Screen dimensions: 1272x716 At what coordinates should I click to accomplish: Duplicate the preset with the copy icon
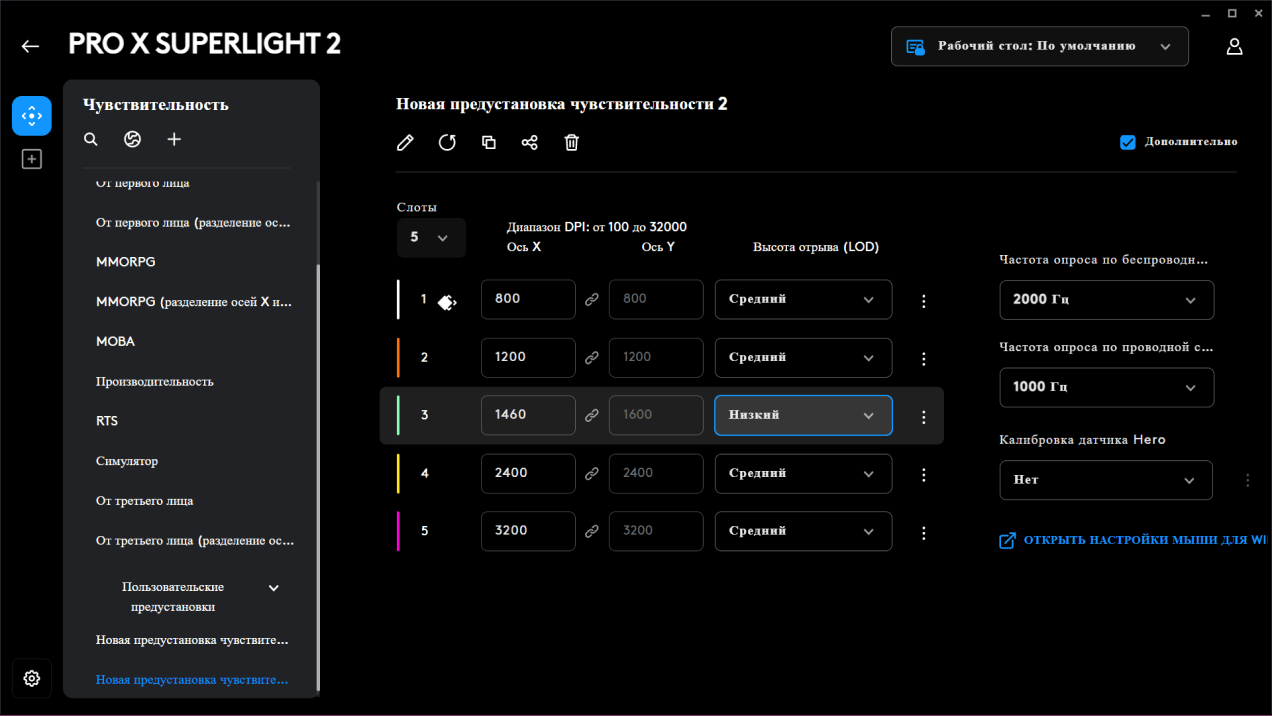pos(489,143)
